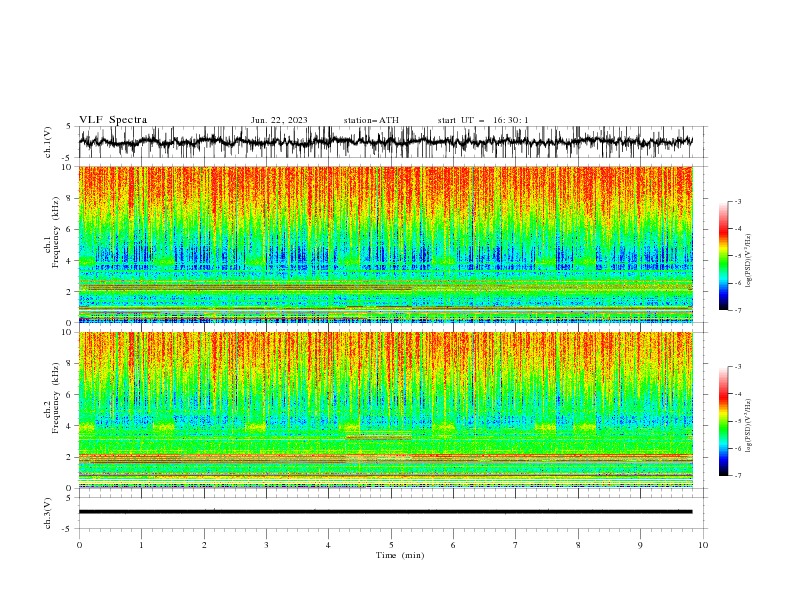The image size is (792, 612).
Task: Click the ch.2 PSD color bar
Action: coord(723,421)
